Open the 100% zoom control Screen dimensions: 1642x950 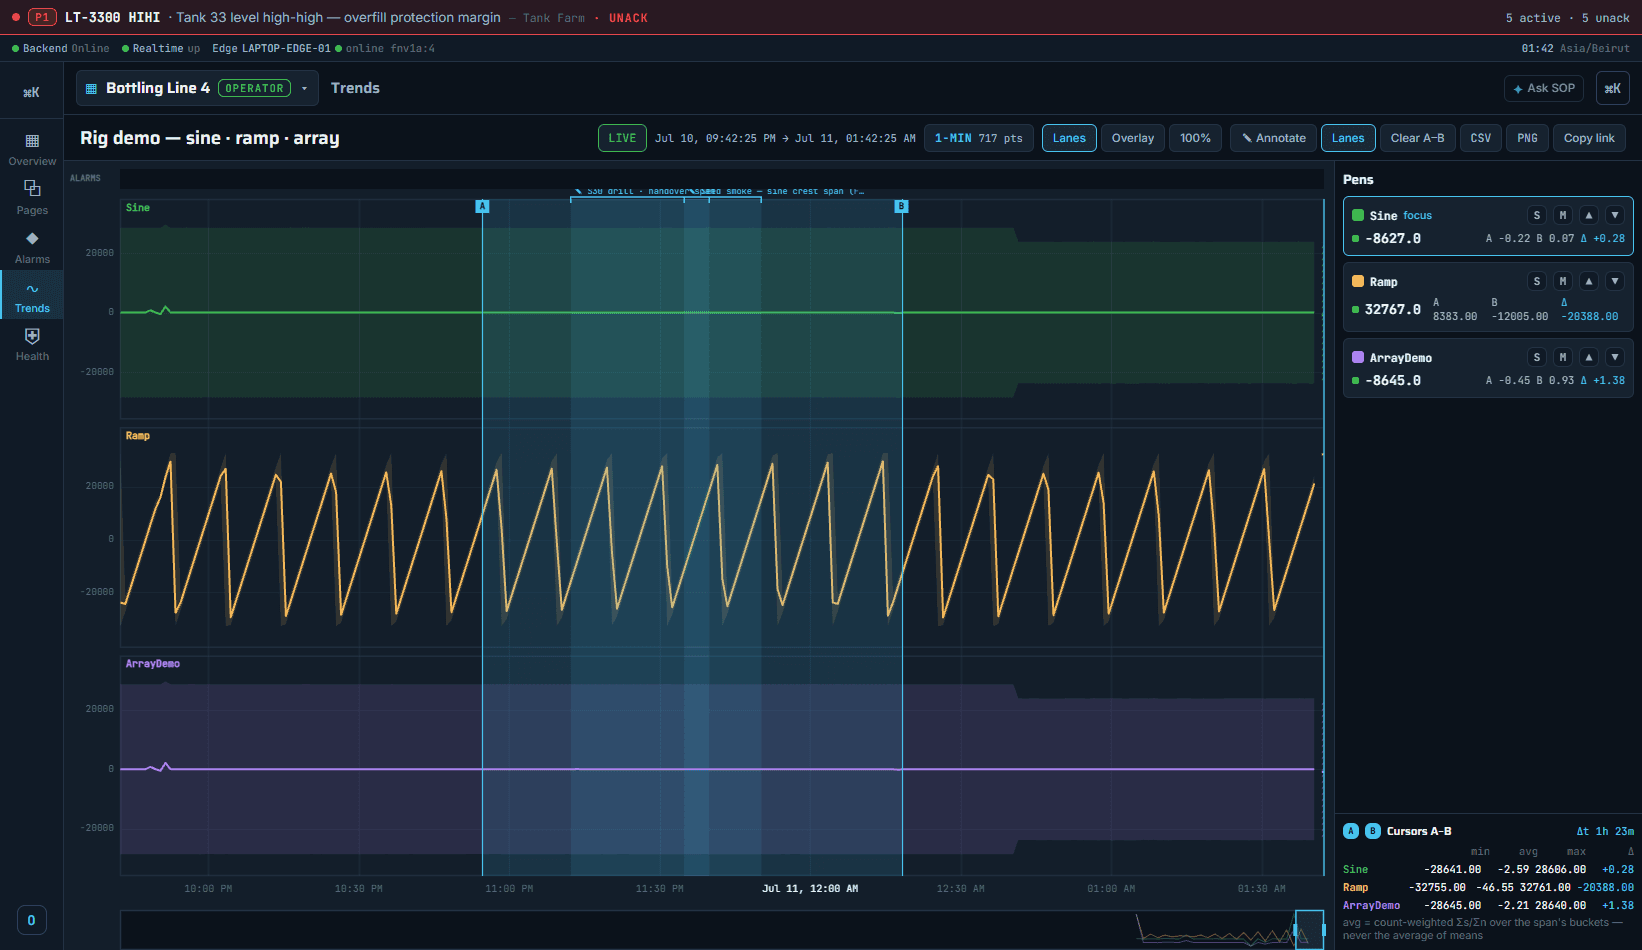(1195, 138)
